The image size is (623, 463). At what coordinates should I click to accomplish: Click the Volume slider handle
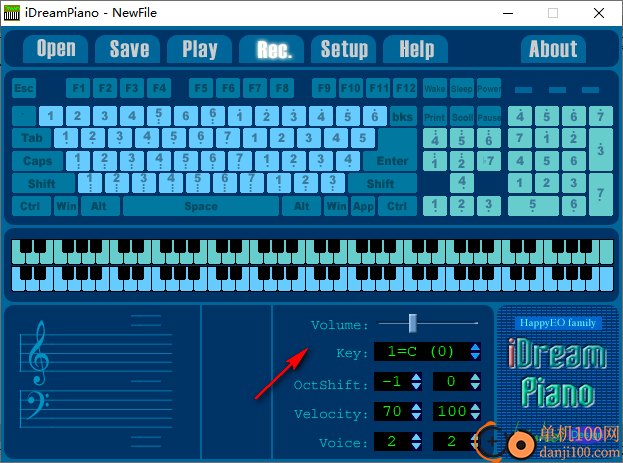[413, 323]
